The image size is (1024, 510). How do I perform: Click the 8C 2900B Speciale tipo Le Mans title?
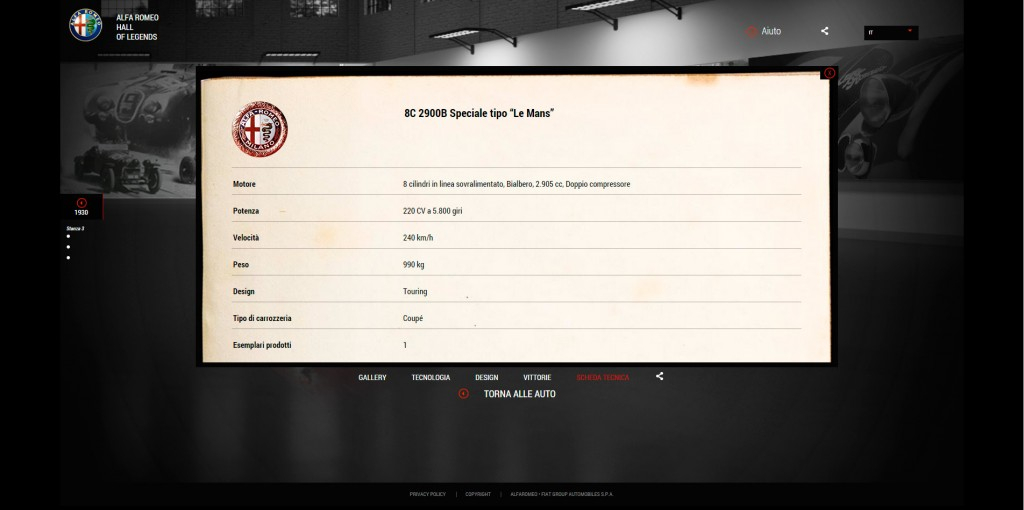click(479, 113)
